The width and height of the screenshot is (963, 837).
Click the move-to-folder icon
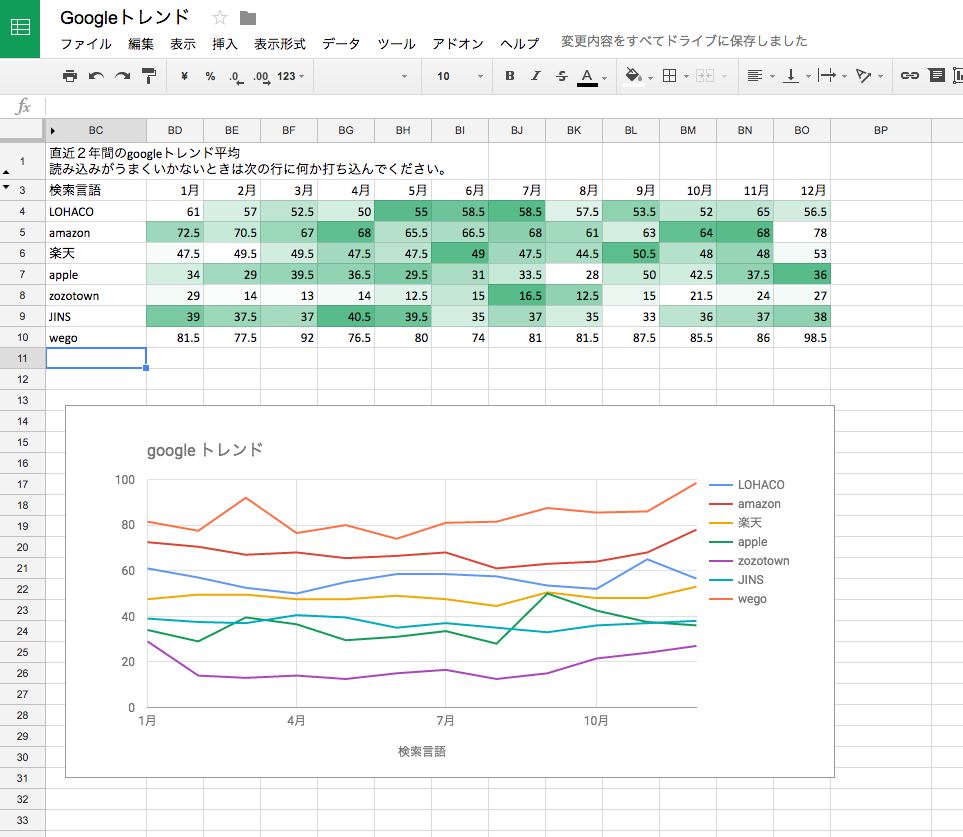tap(248, 18)
